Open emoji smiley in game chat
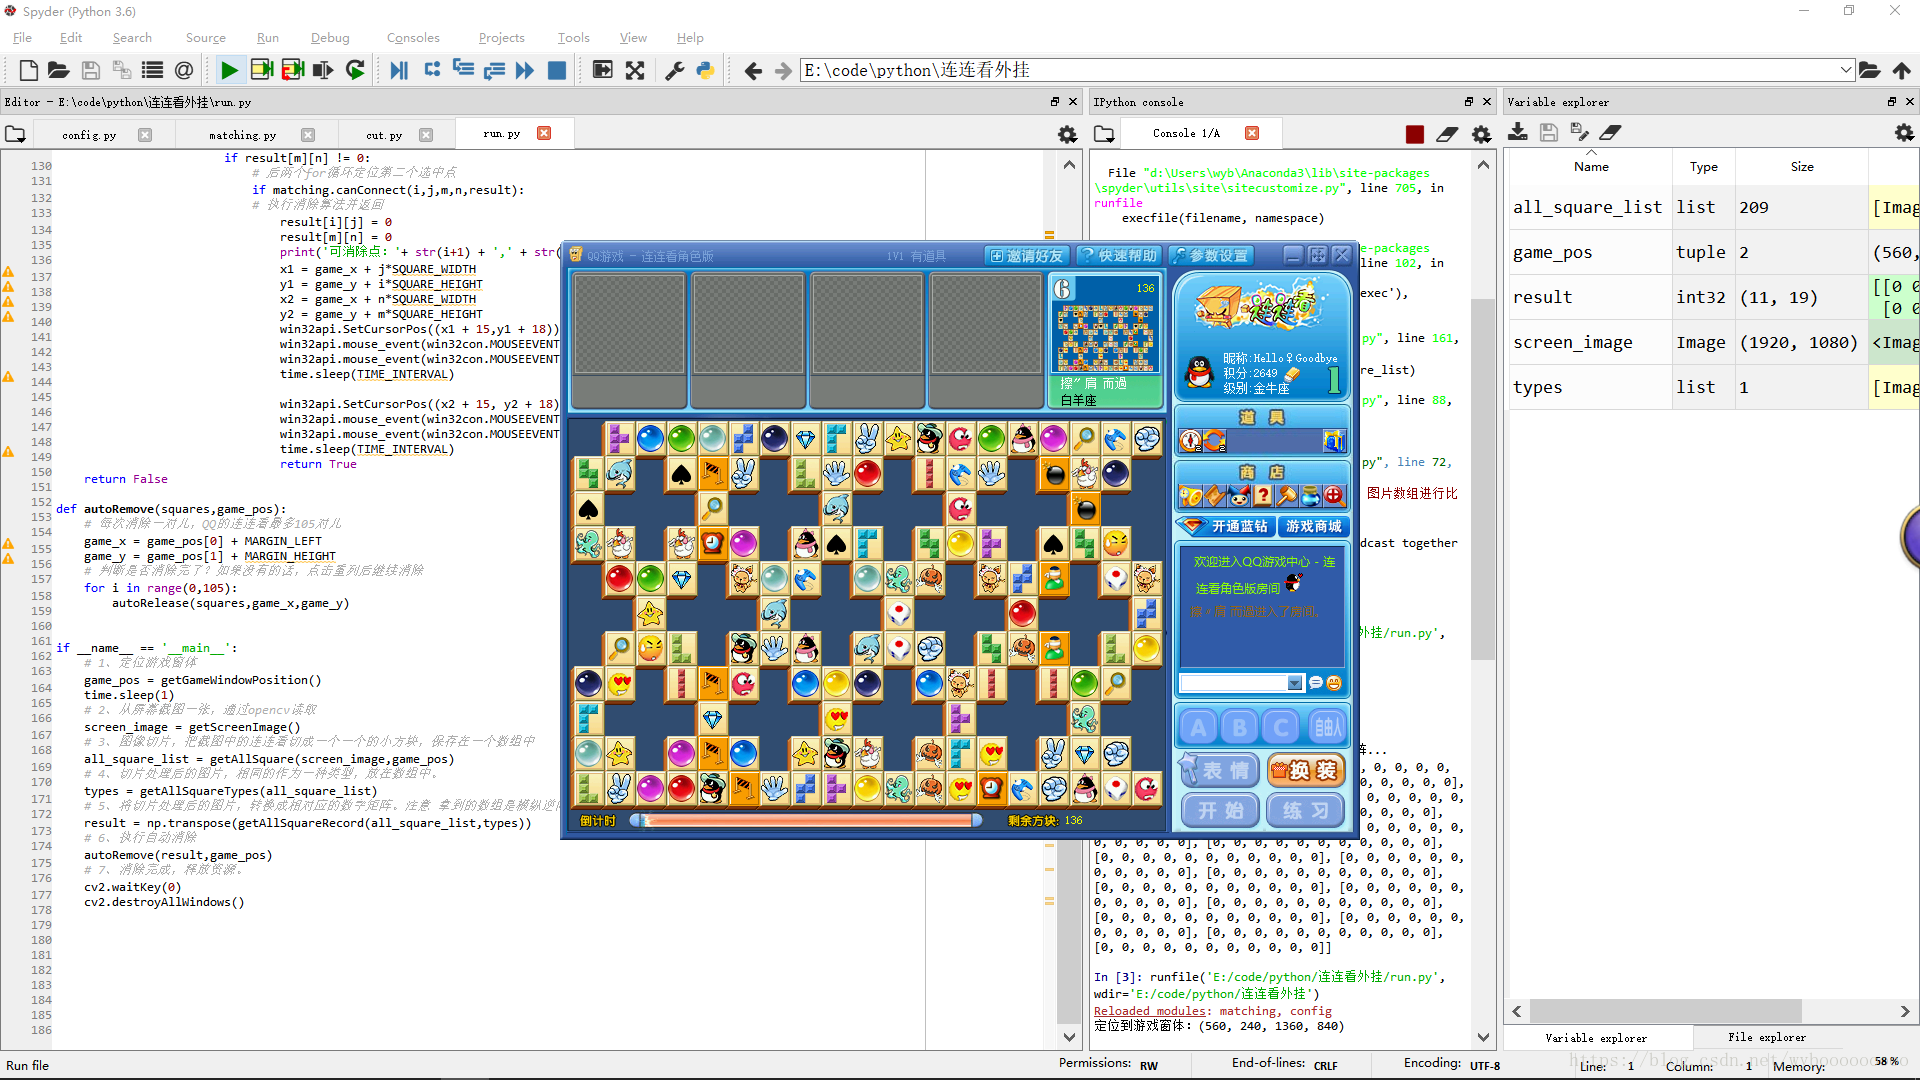The width and height of the screenshot is (1920, 1080). pyautogui.click(x=1334, y=683)
